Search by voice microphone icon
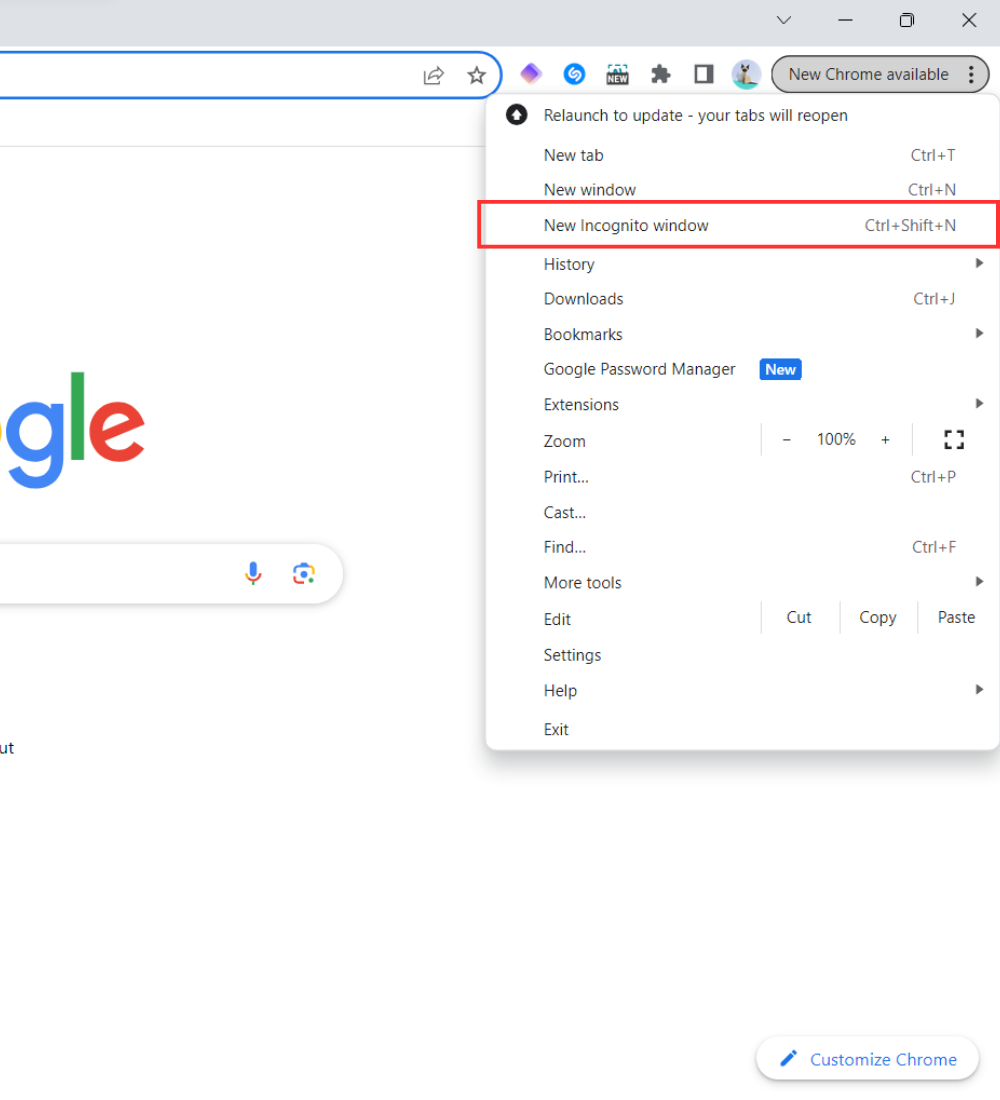 [253, 573]
